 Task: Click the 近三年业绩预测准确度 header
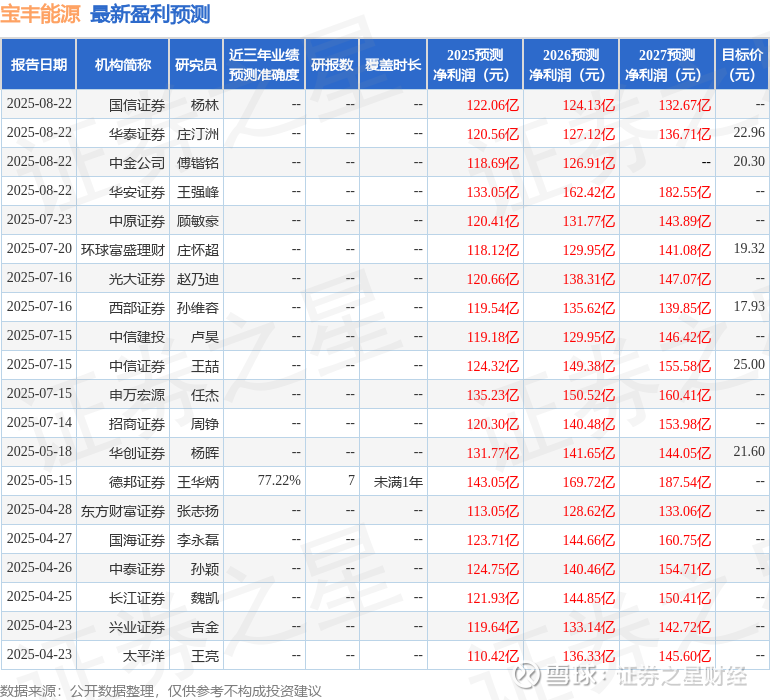(x=264, y=65)
